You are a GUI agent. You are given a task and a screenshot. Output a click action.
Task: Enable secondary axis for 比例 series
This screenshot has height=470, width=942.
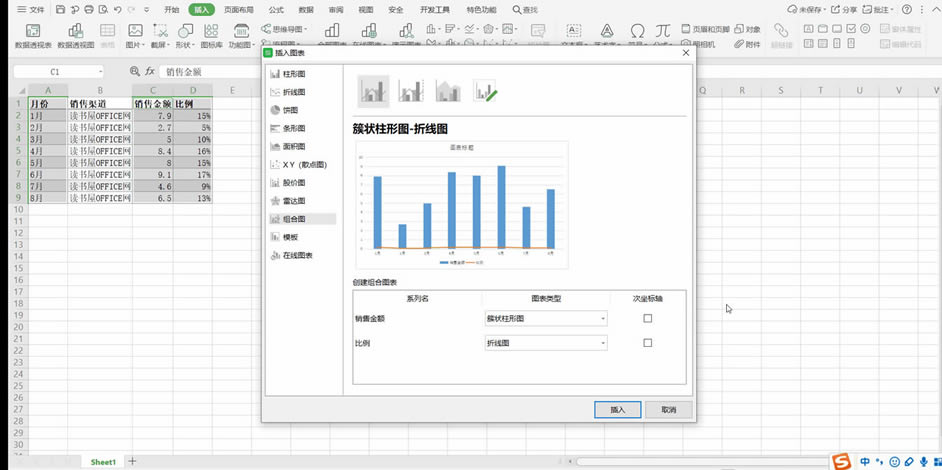pyautogui.click(x=647, y=343)
